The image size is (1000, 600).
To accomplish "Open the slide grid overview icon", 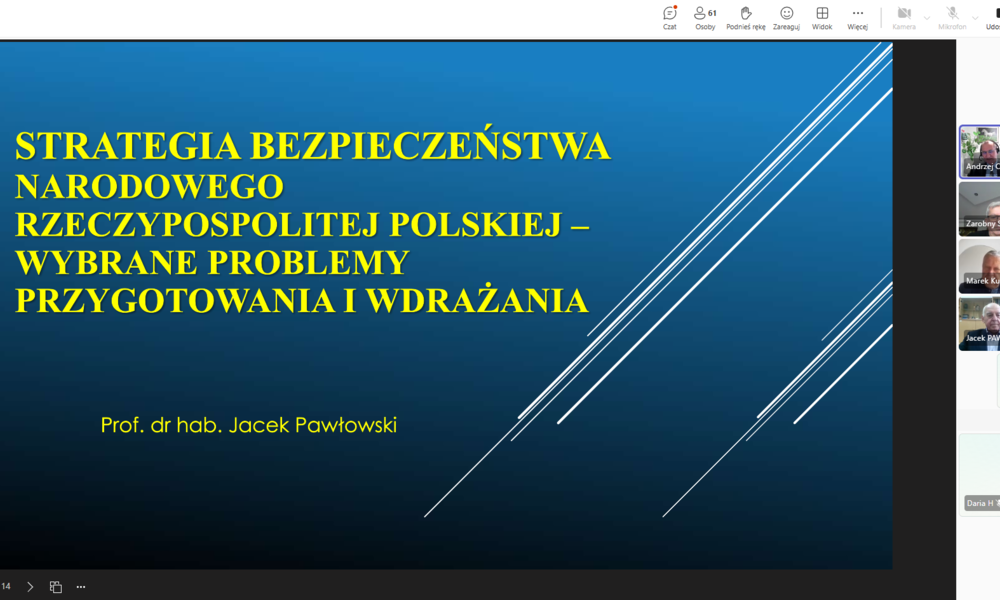I will (x=56, y=586).
